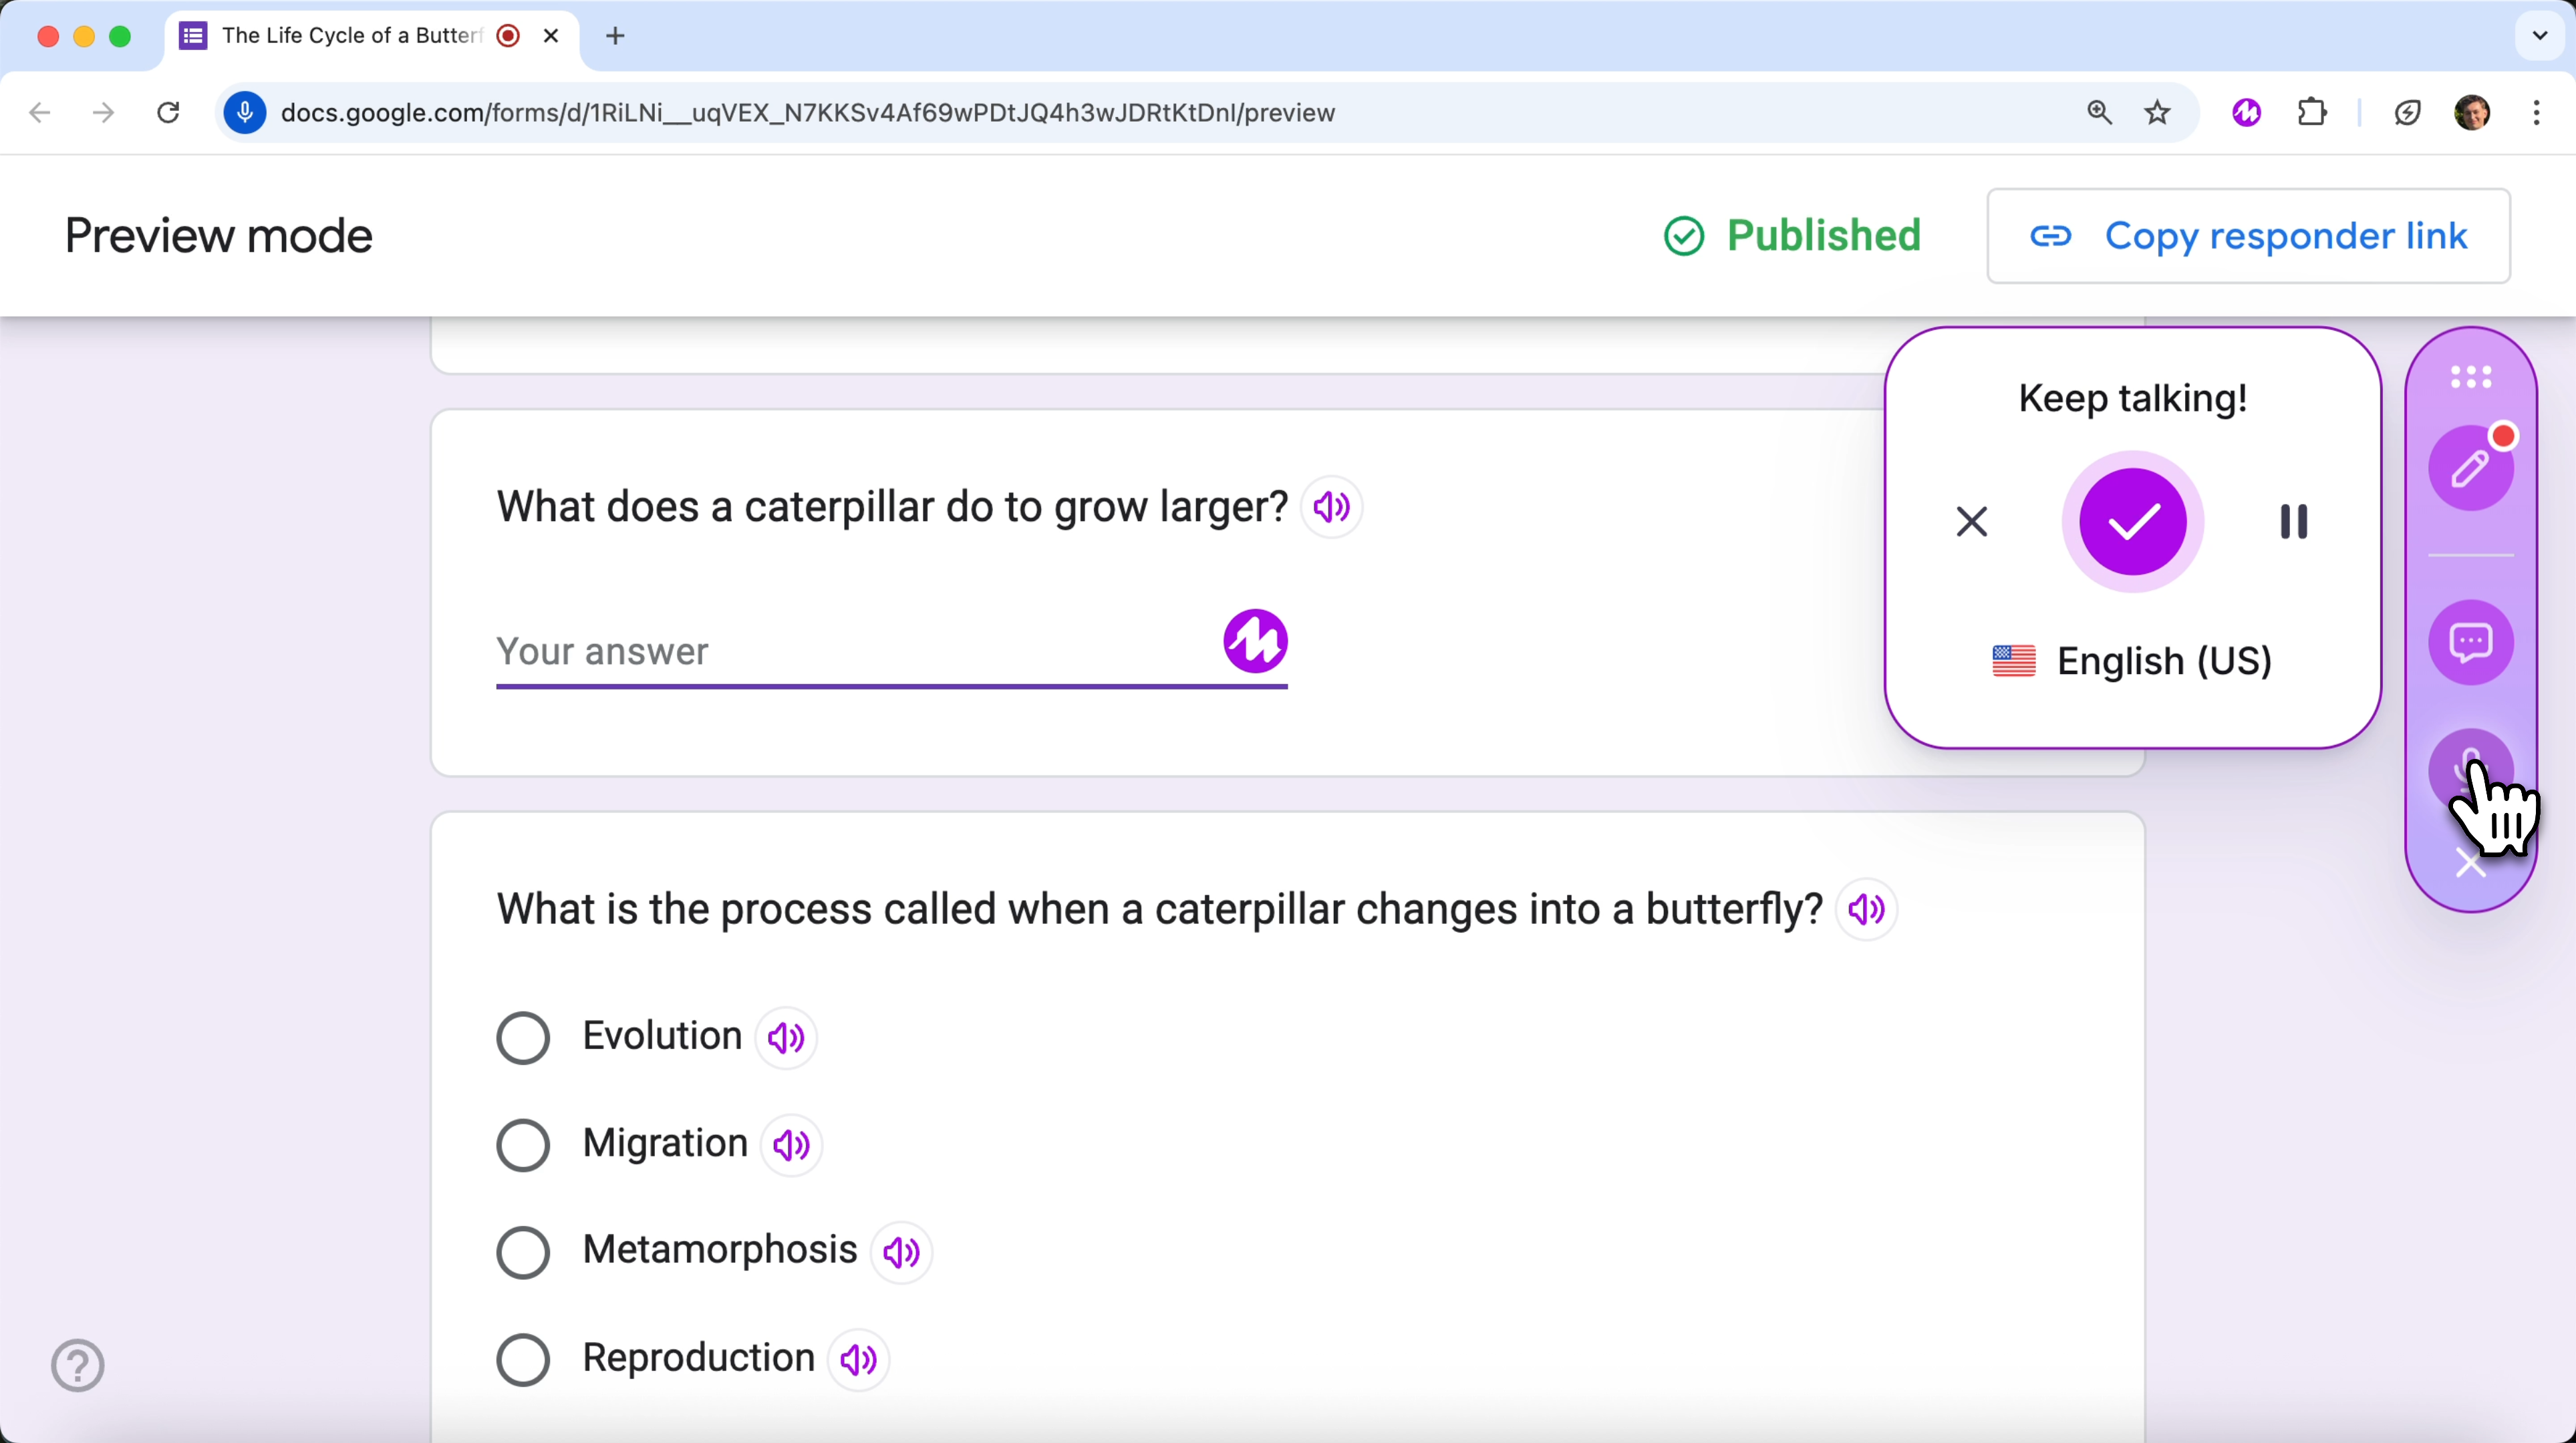Image resolution: width=2576 pixels, height=1443 pixels.
Task: Pause the voice recording
Action: click(2294, 521)
